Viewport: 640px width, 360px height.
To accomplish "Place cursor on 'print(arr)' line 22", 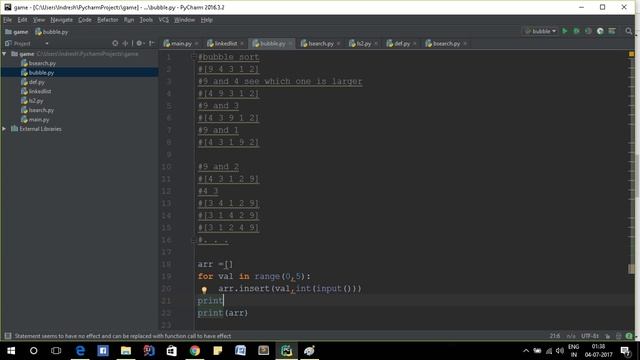I will click(x=222, y=313).
